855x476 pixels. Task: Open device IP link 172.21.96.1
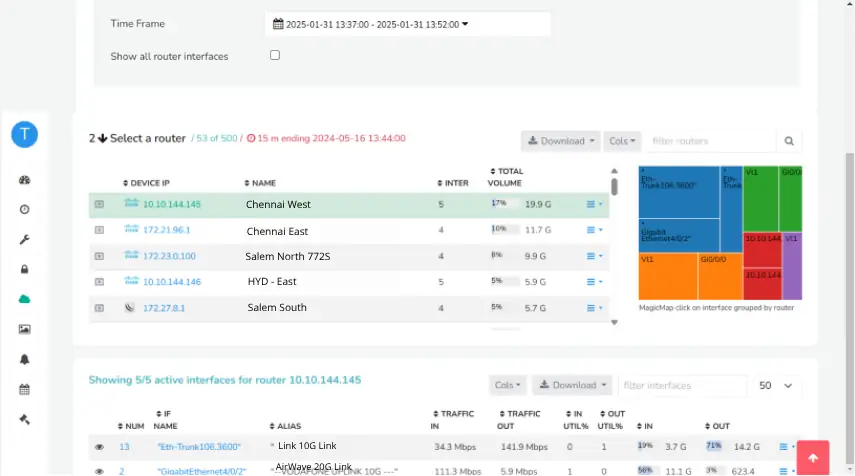click(x=166, y=230)
